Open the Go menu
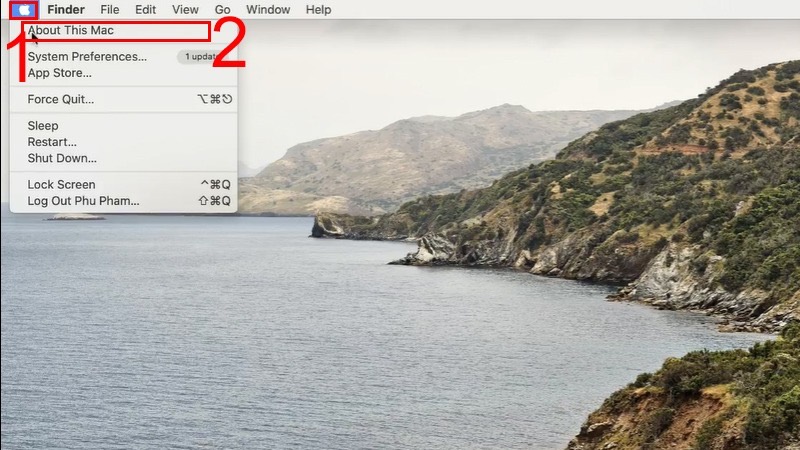The height and width of the screenshot is (450, 800). click(x=222, y=10)
